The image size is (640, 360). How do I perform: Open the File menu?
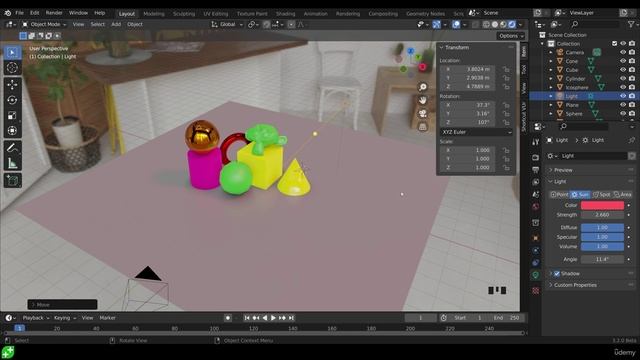point(19,13)
